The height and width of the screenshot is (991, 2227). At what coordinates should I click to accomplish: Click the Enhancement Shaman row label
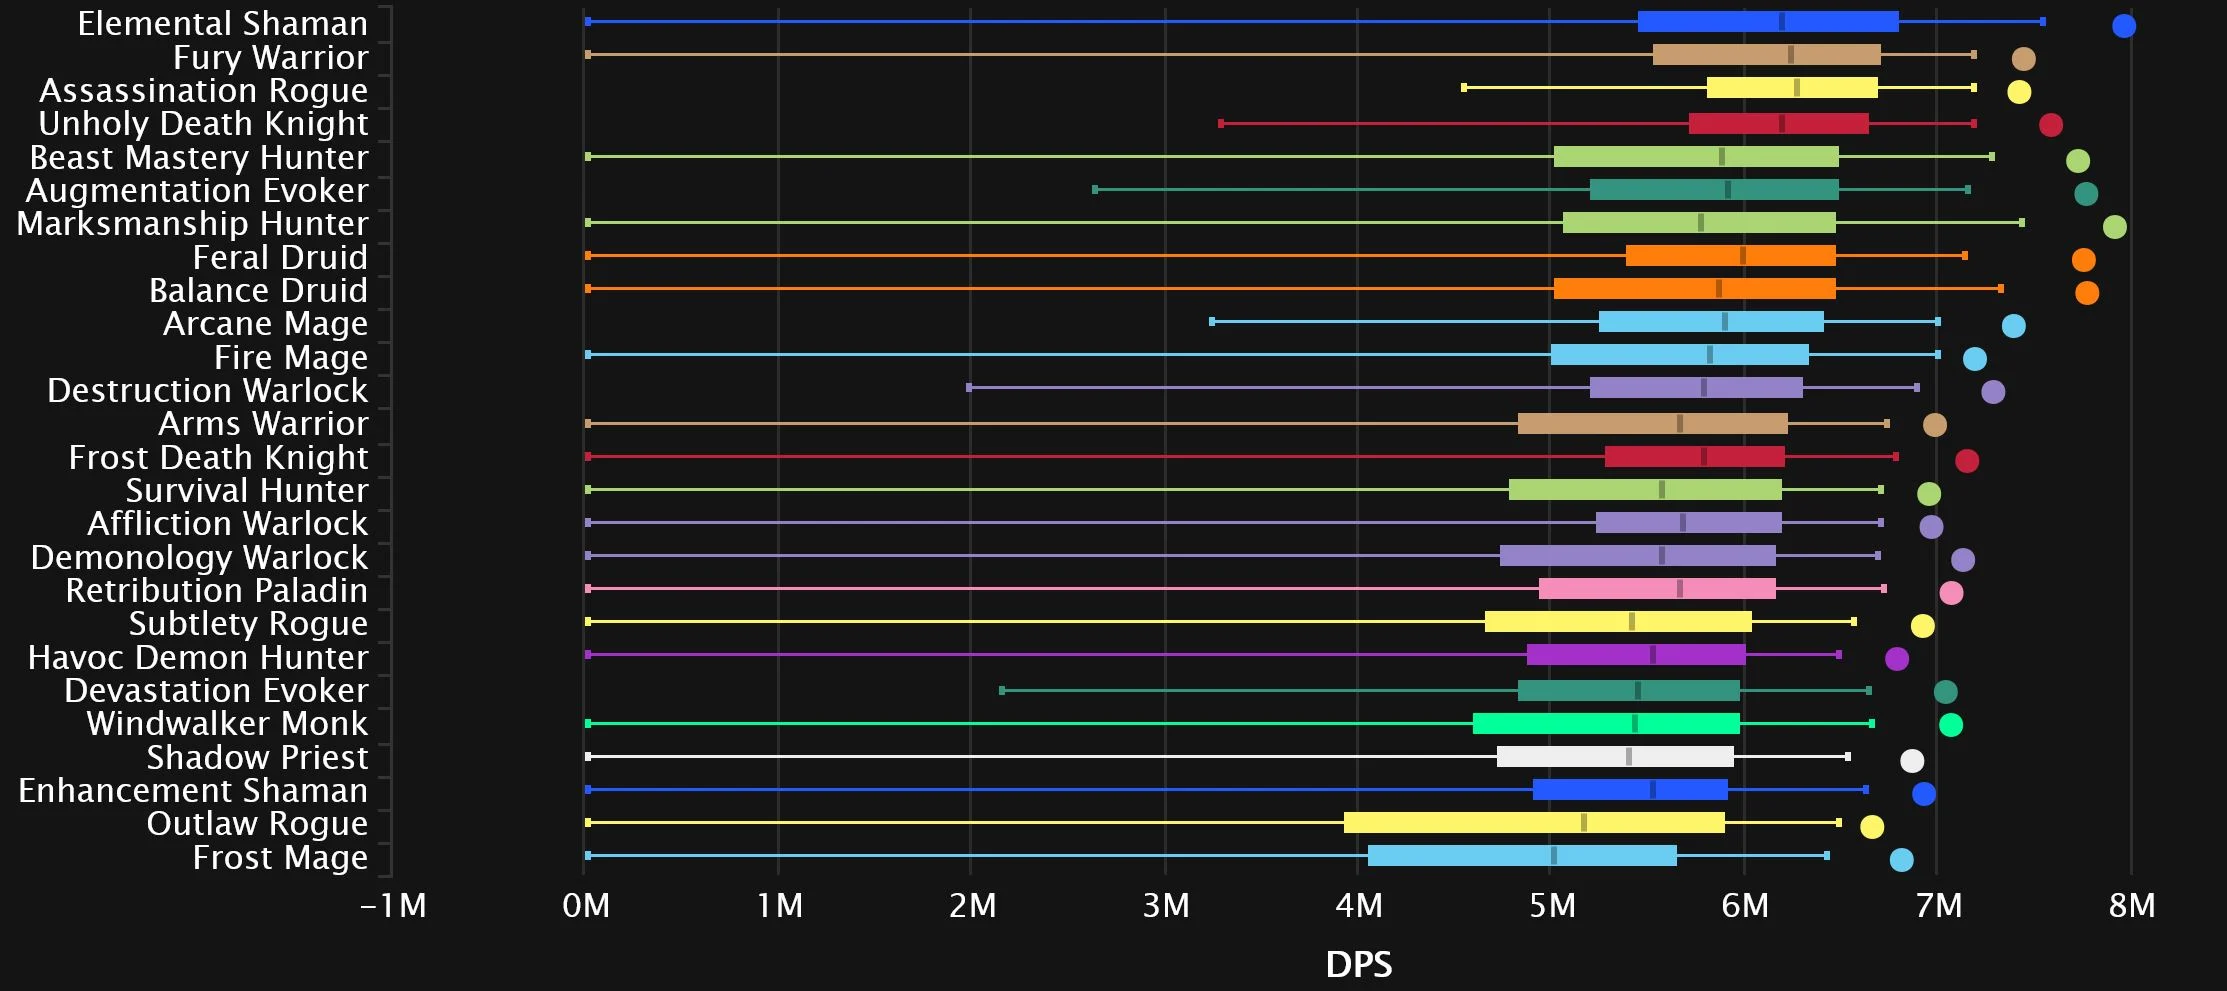coord(193,791)
